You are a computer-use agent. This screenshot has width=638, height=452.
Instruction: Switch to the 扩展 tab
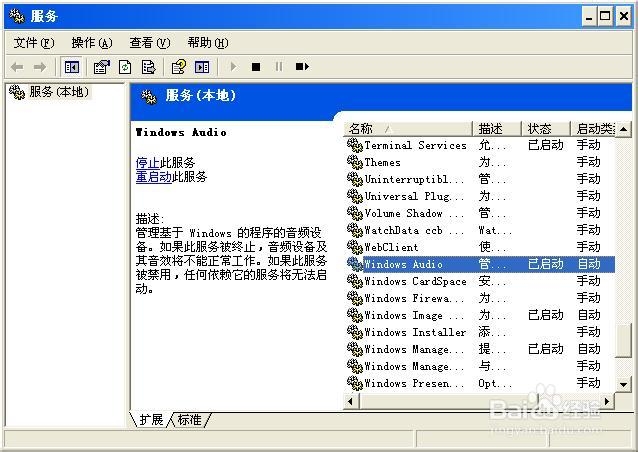pos(151,420)
